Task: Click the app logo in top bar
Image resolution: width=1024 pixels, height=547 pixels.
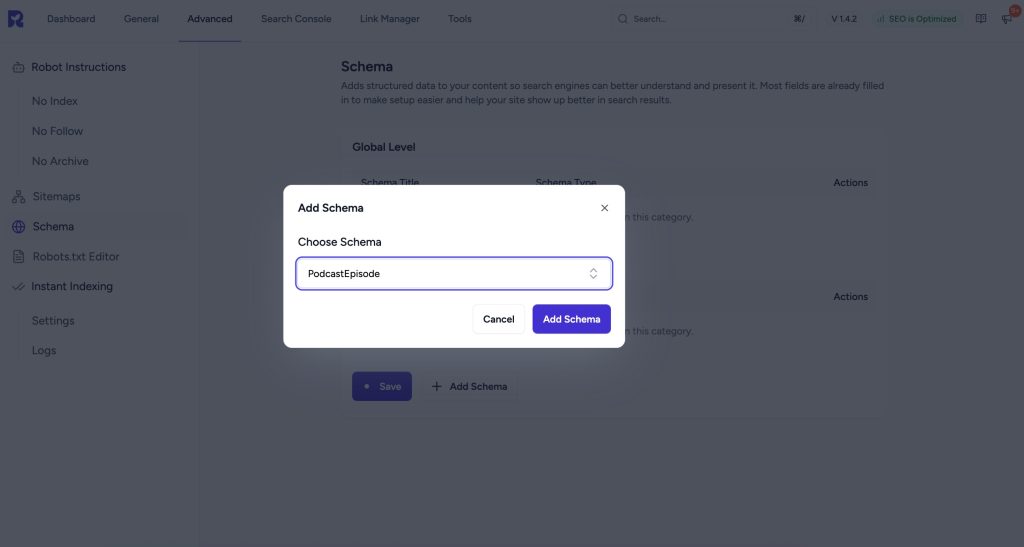Action: coord(15,18)
